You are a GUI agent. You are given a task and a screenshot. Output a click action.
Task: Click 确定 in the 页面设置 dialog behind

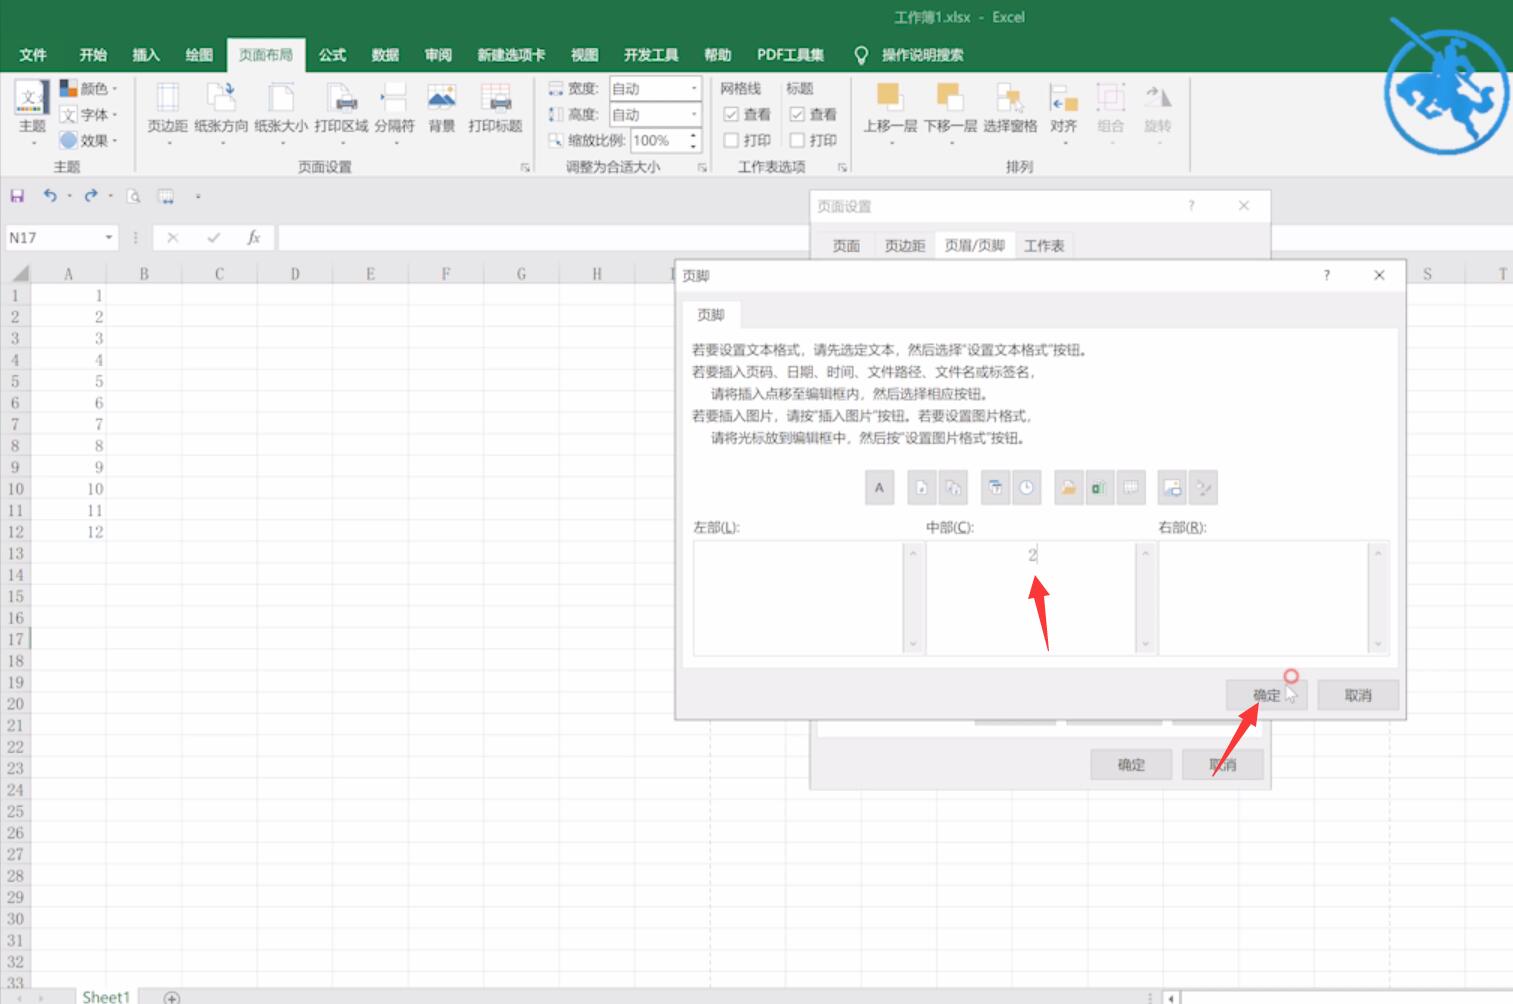[1131, 765]
